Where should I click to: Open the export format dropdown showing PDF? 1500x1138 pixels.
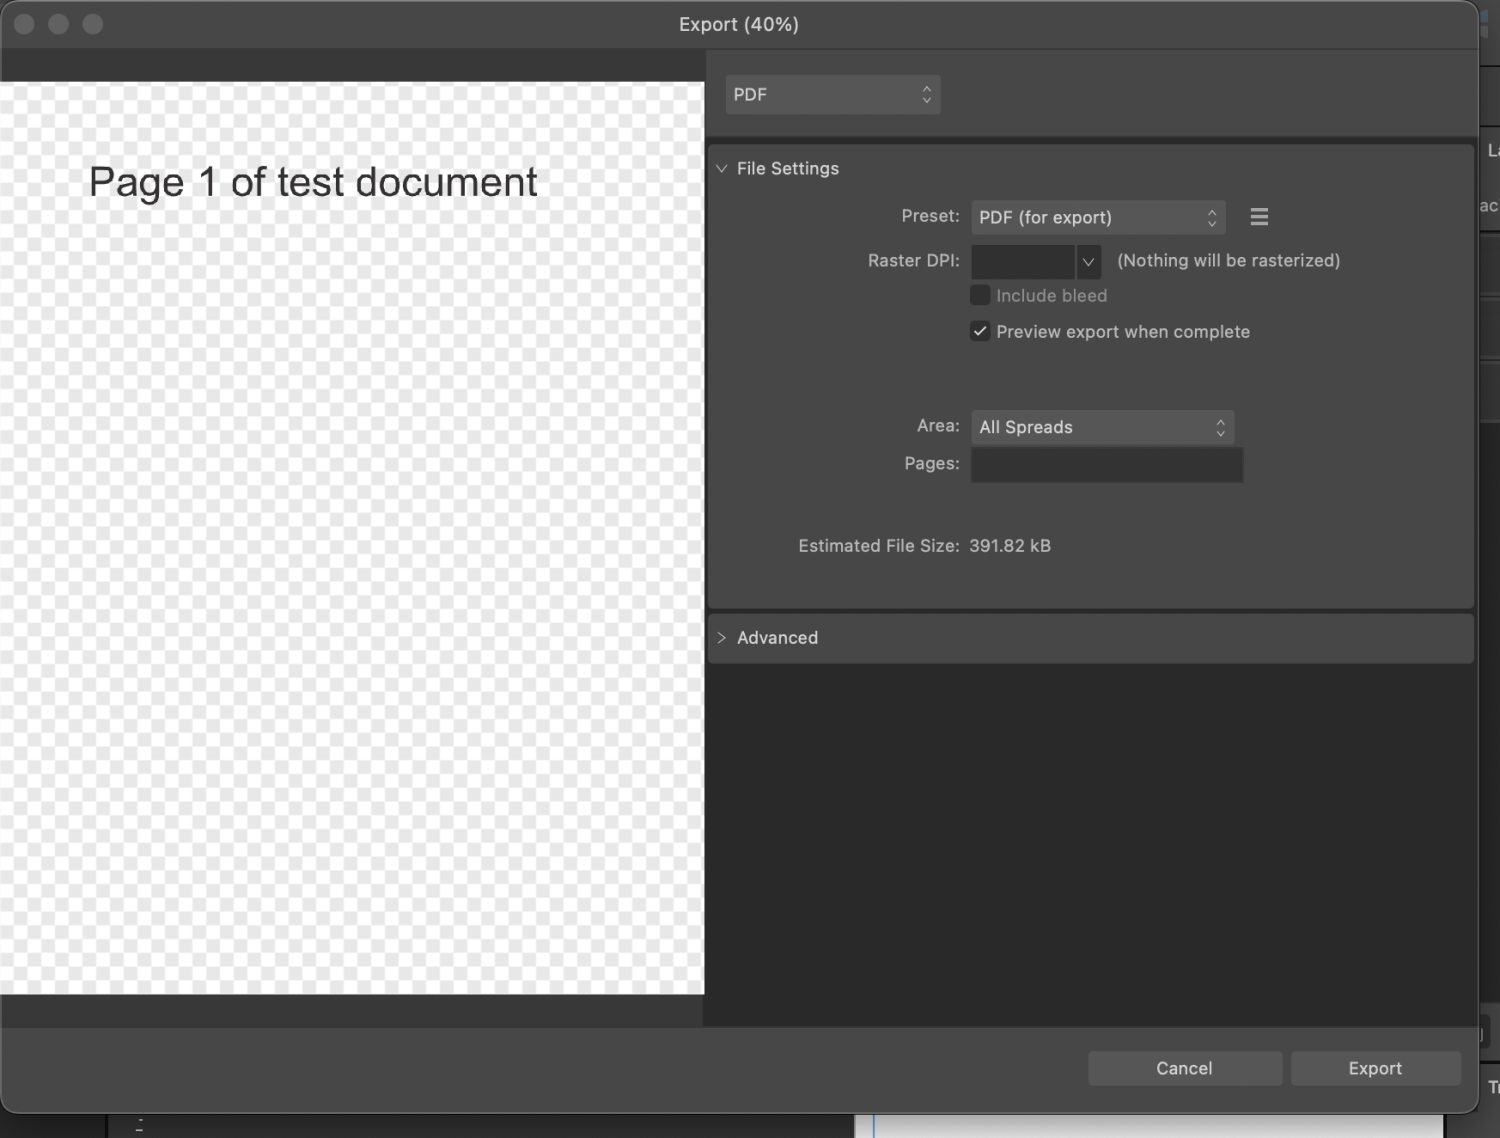pyautogui.click(x=833, y=94)
